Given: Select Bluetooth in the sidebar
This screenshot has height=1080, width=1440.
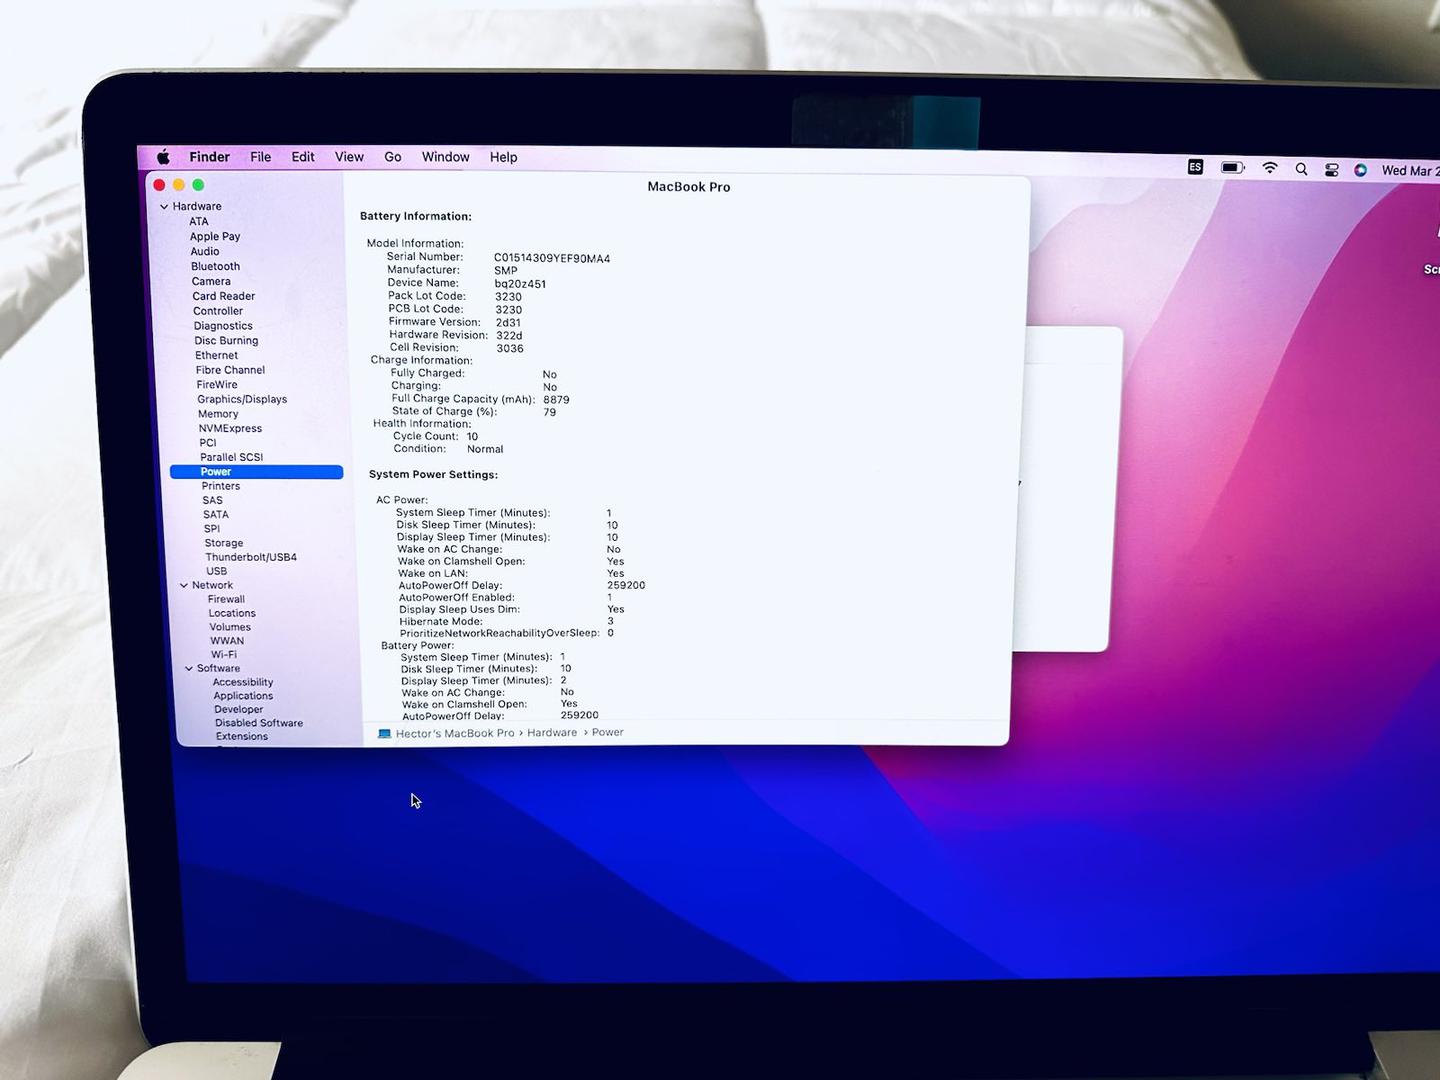Looking at the screenshot, I should tap(215, 267).
